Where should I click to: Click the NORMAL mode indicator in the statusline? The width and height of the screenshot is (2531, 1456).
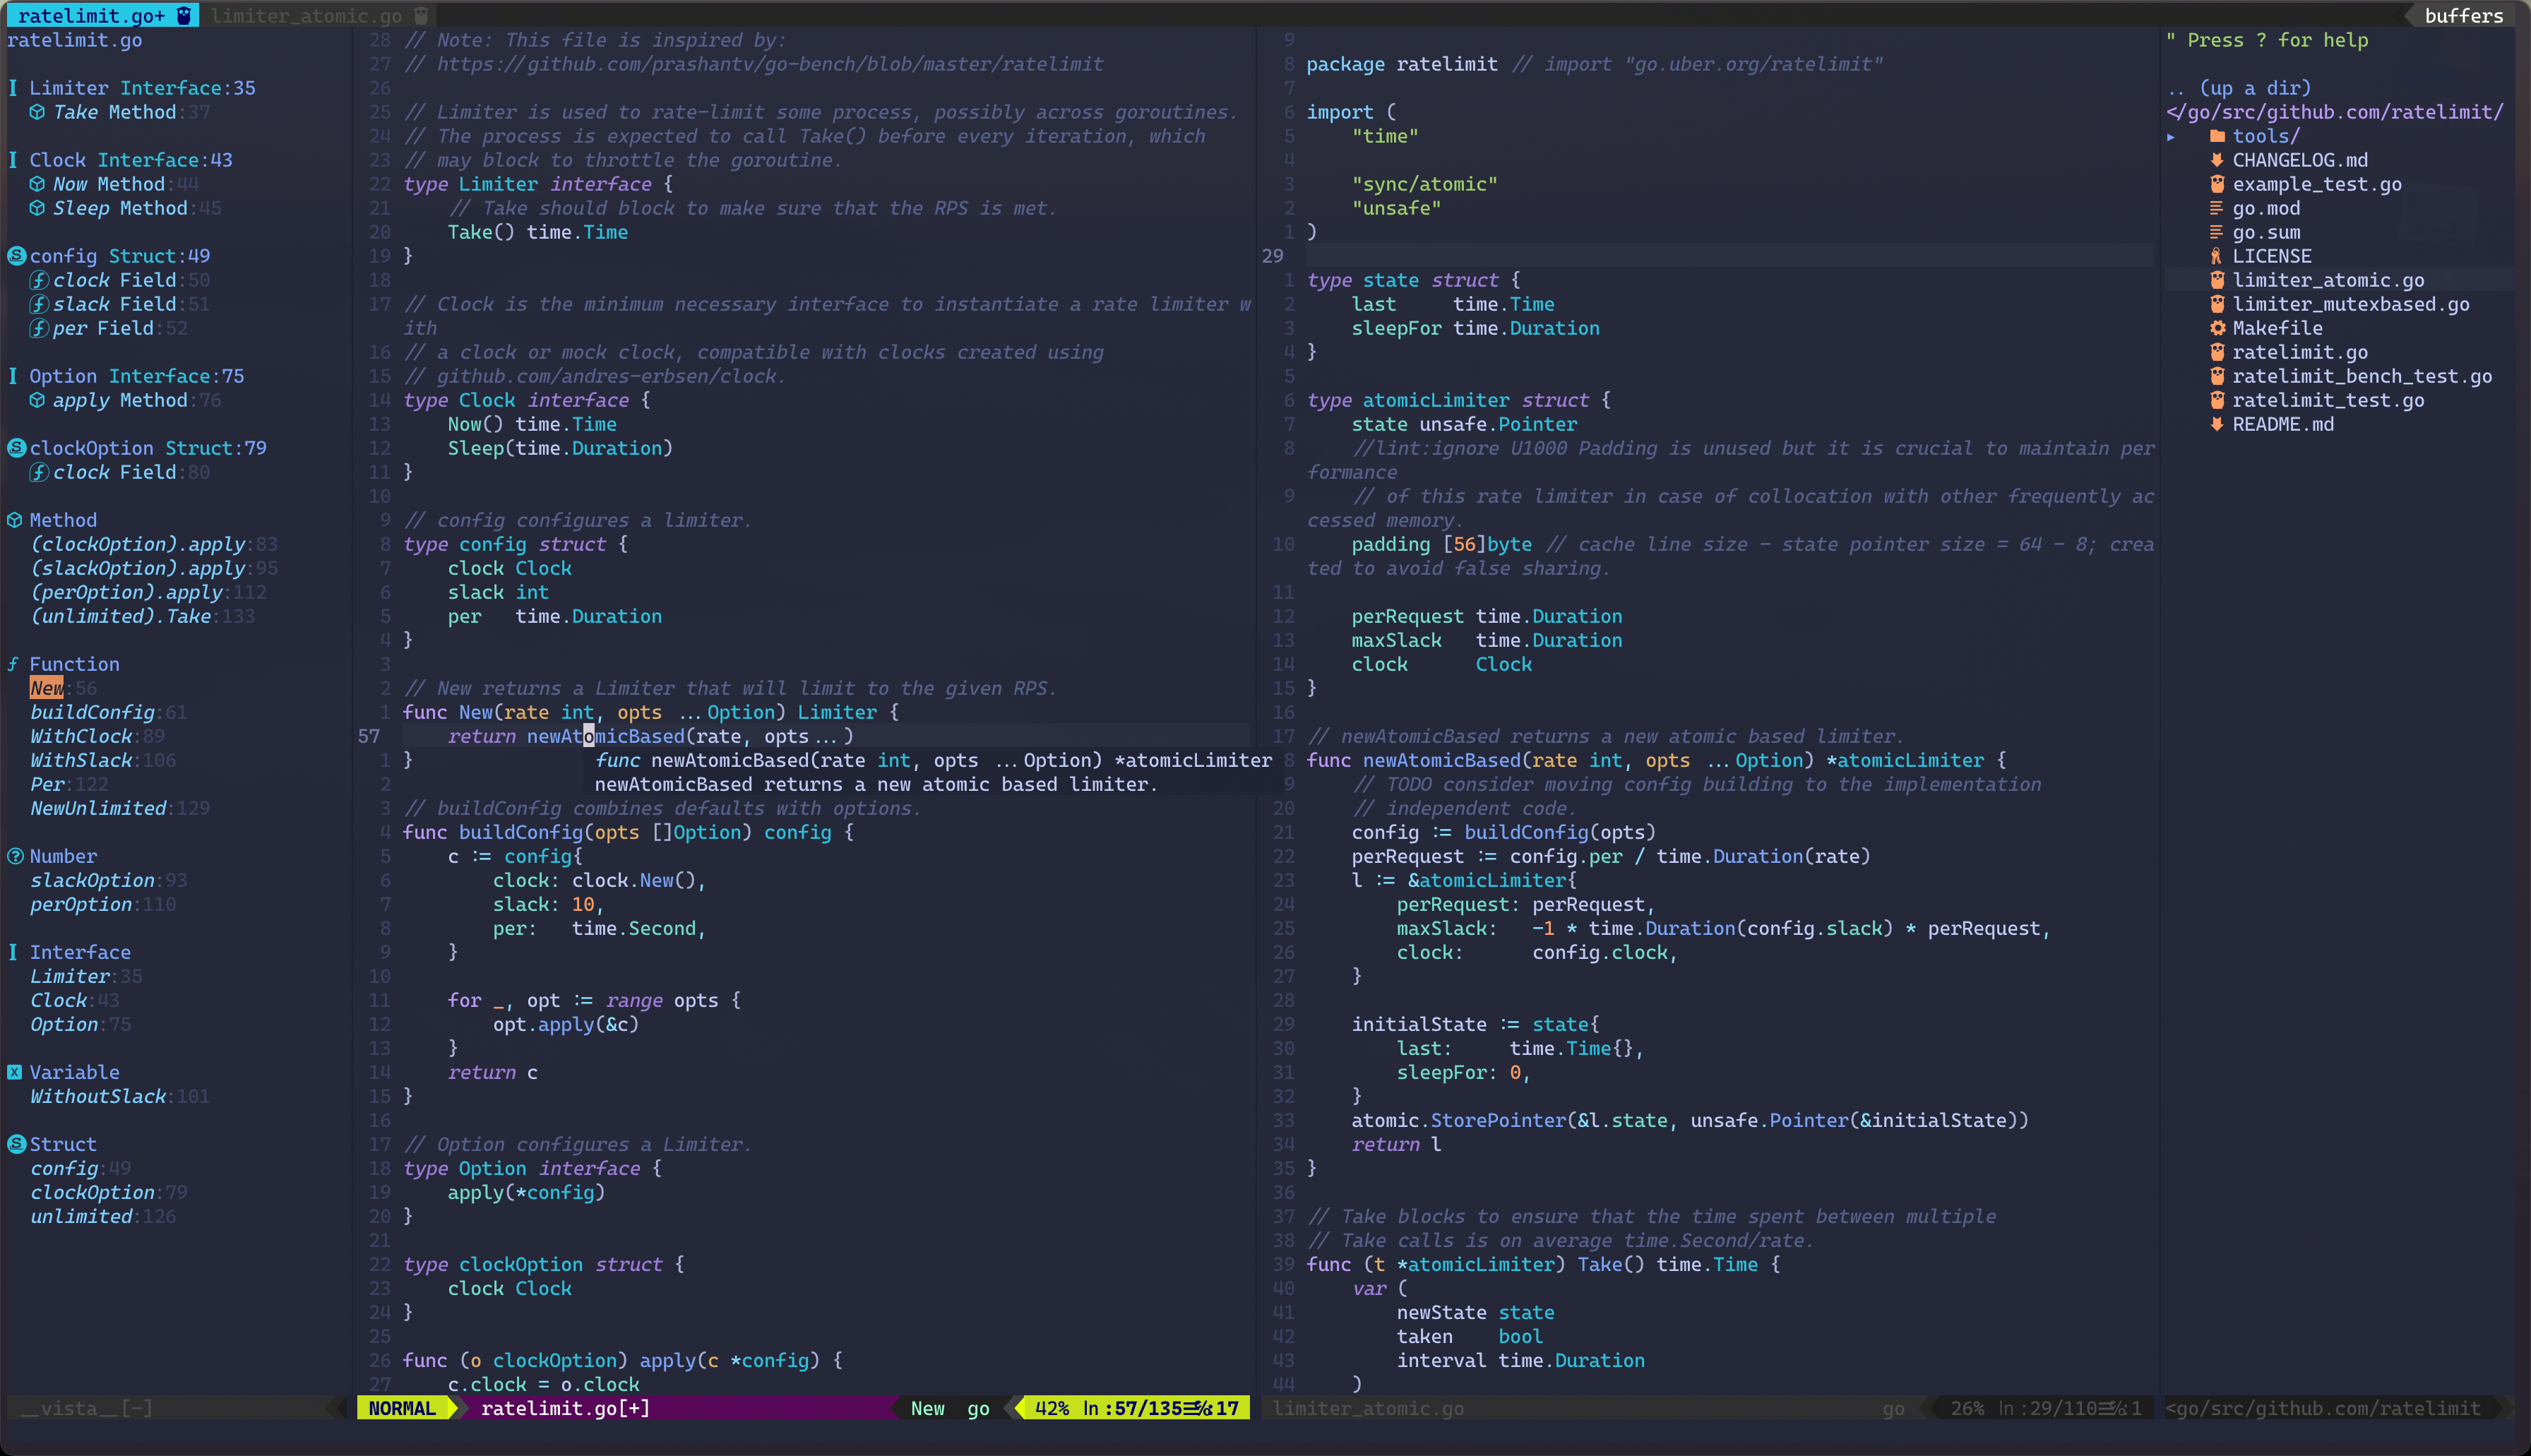[x=402, y=1408]
